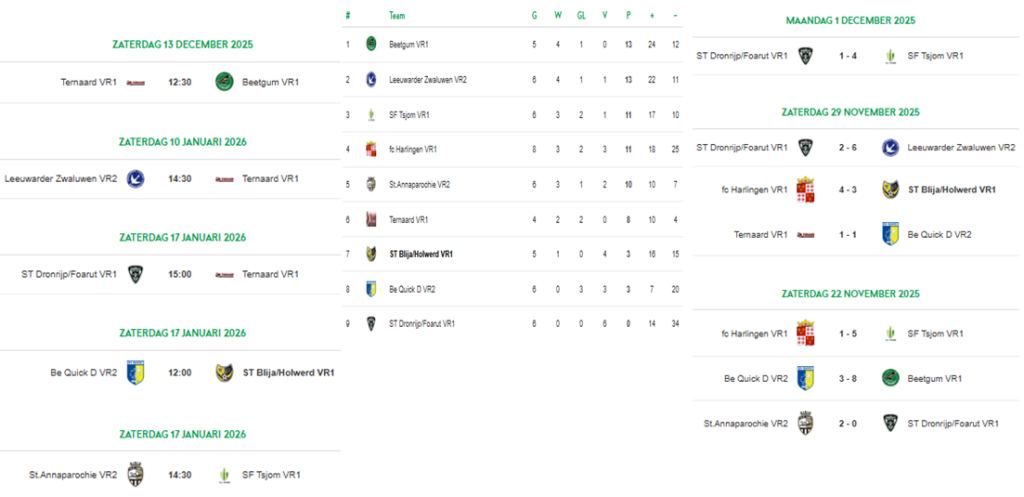1024x497 pixels.
Task: Click ST Dronrijp/Foarut logo in 1 December result
Action: (x=805, y=56)
